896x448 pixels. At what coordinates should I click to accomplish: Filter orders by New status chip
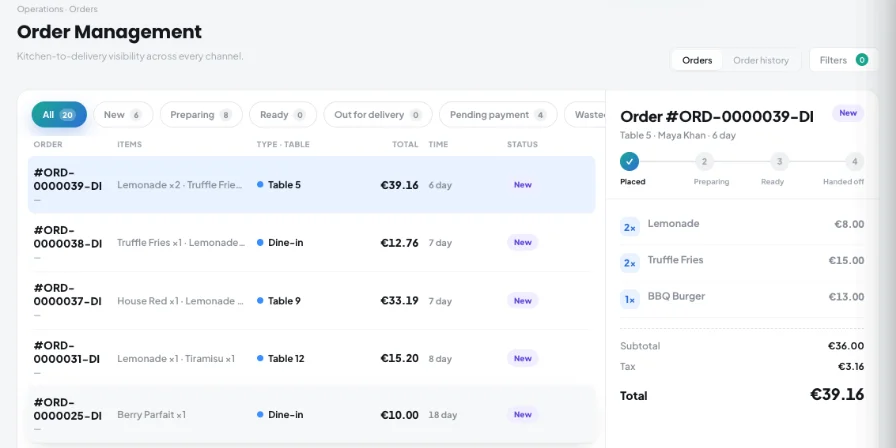pyautogui.click(x=123, y=115)
